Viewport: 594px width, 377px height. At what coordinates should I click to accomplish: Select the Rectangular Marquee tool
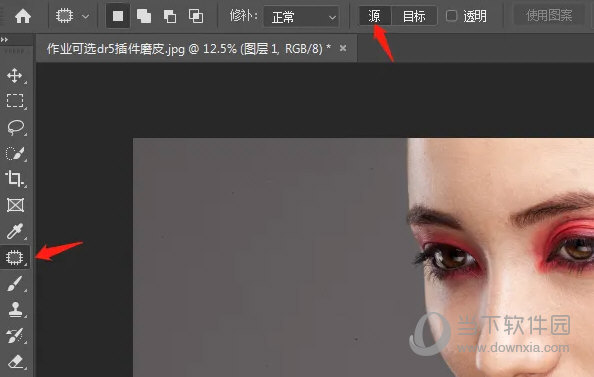15,101
